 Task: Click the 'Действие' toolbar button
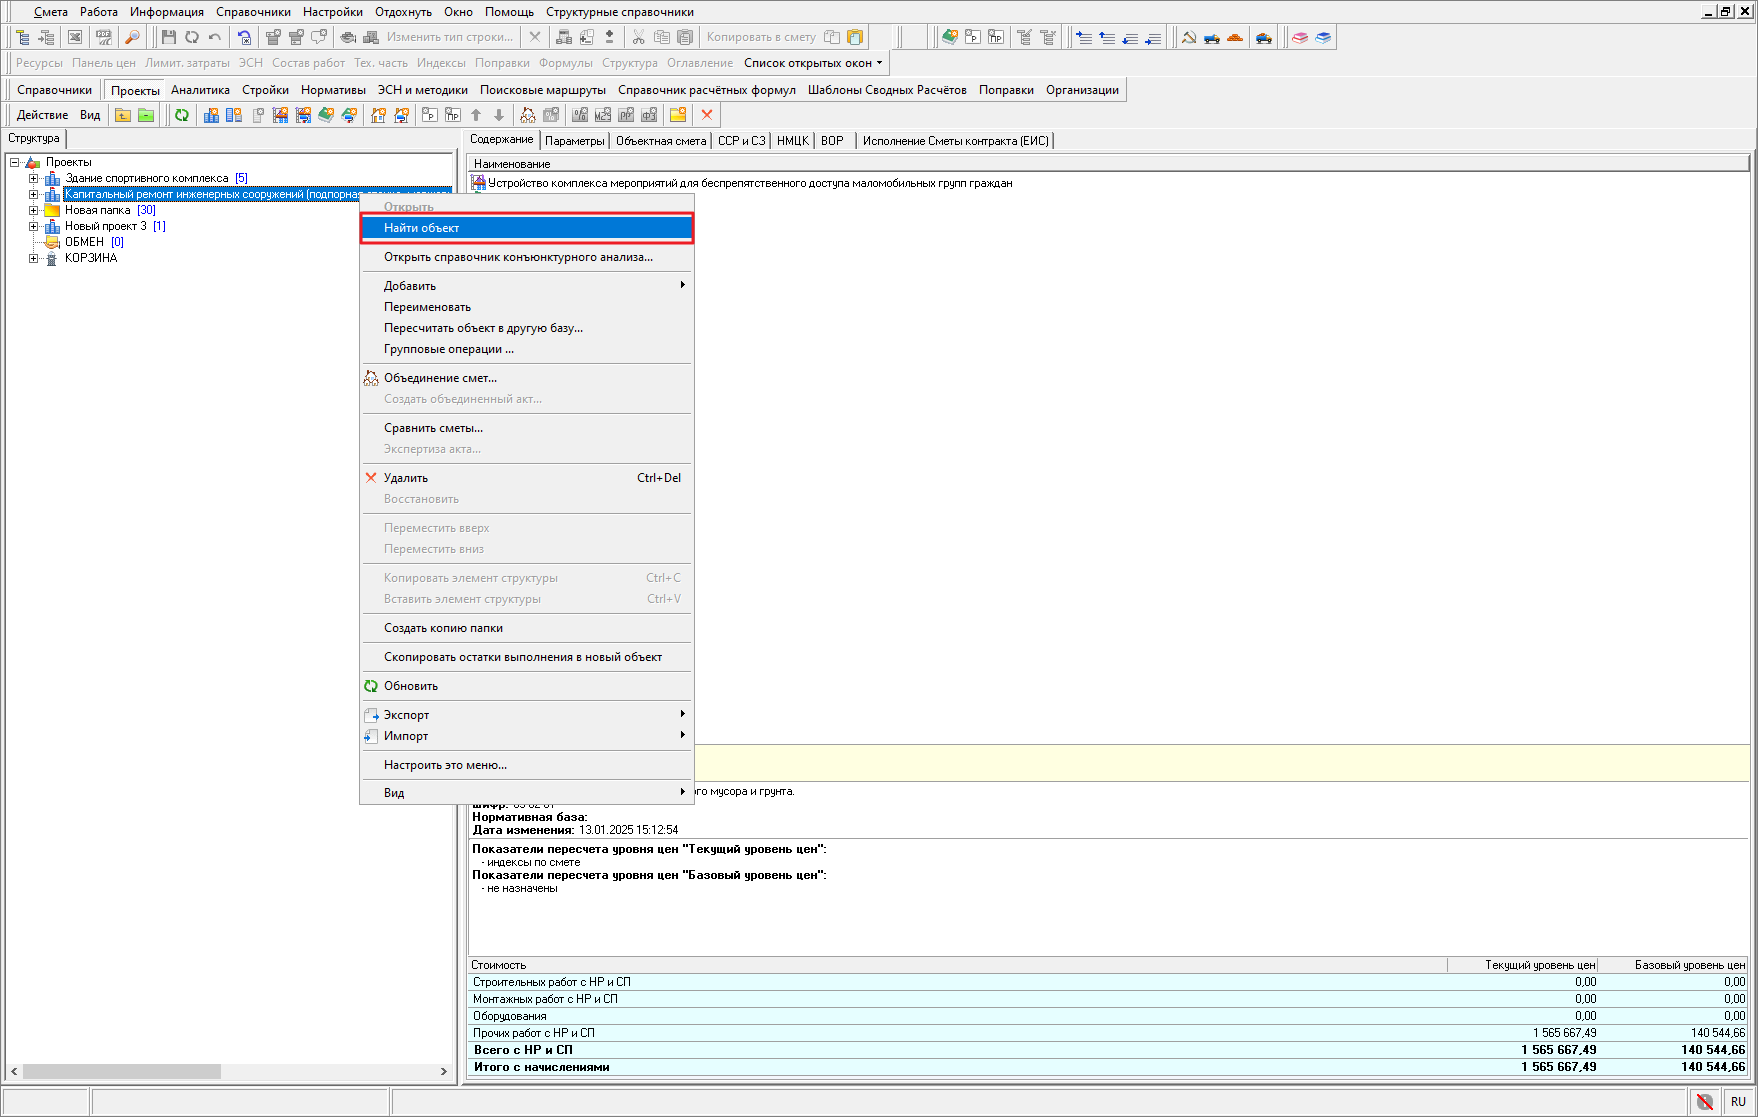coord(42,115)
